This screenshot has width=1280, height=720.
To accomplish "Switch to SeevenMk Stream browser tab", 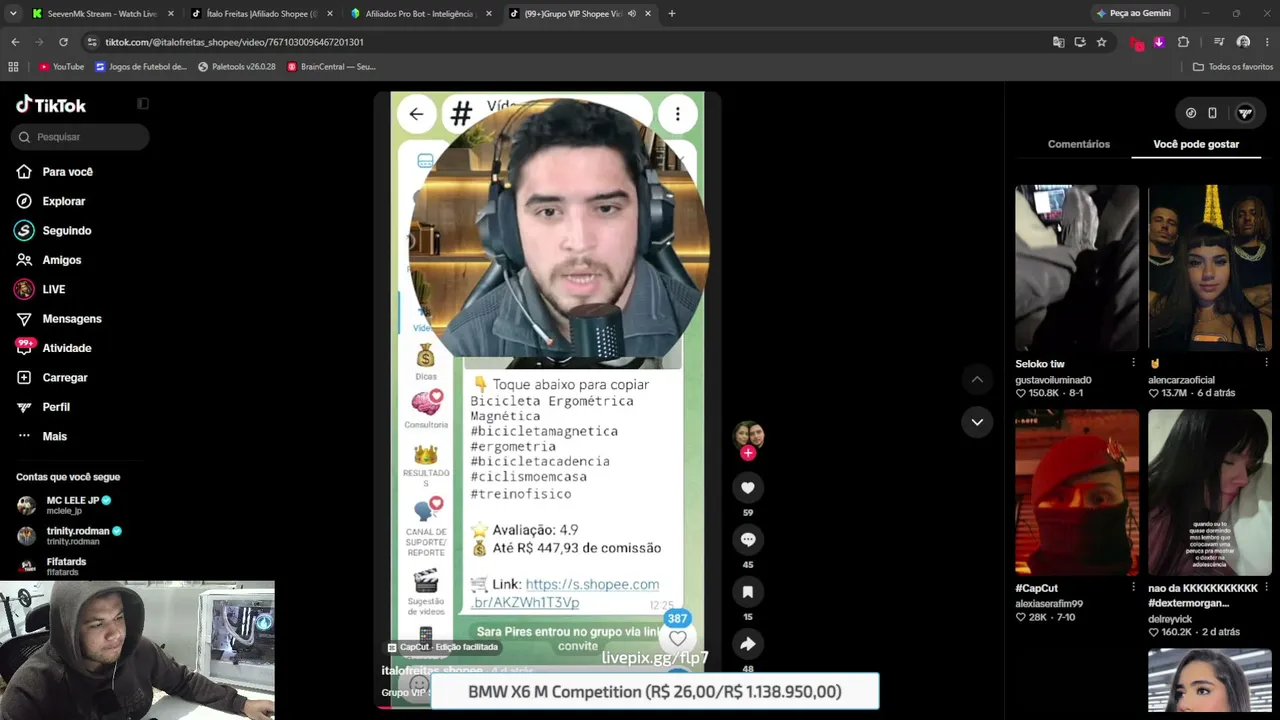I will point(100,14).
